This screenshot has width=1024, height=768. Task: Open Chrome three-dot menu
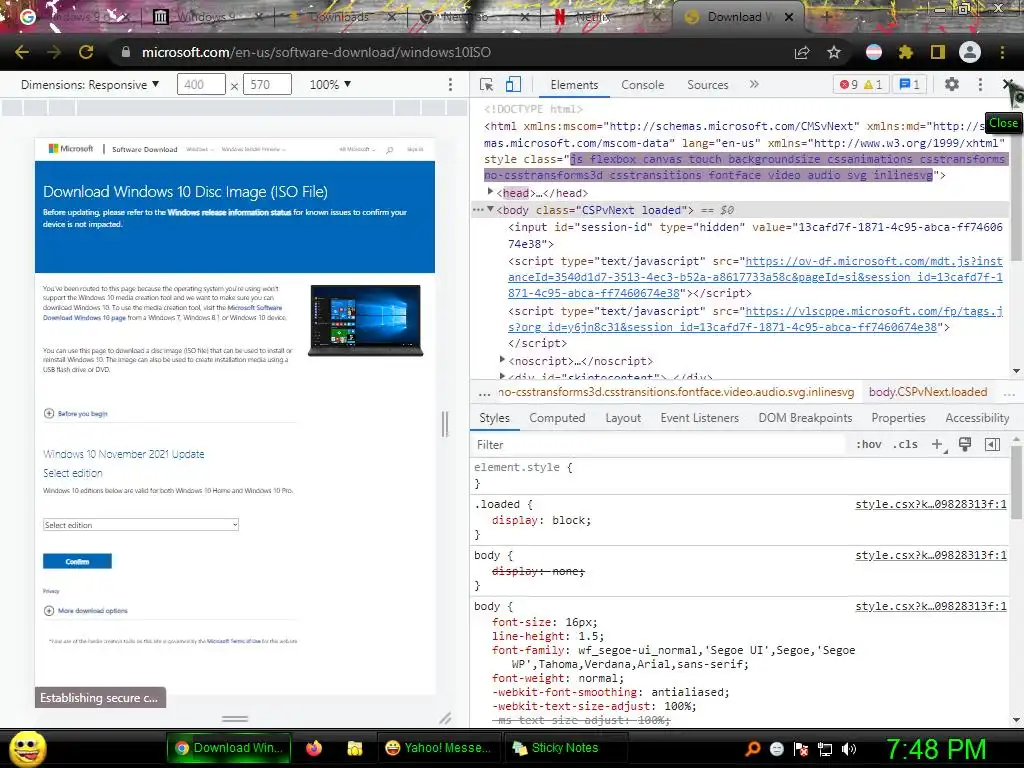[x=1002, y=52]
